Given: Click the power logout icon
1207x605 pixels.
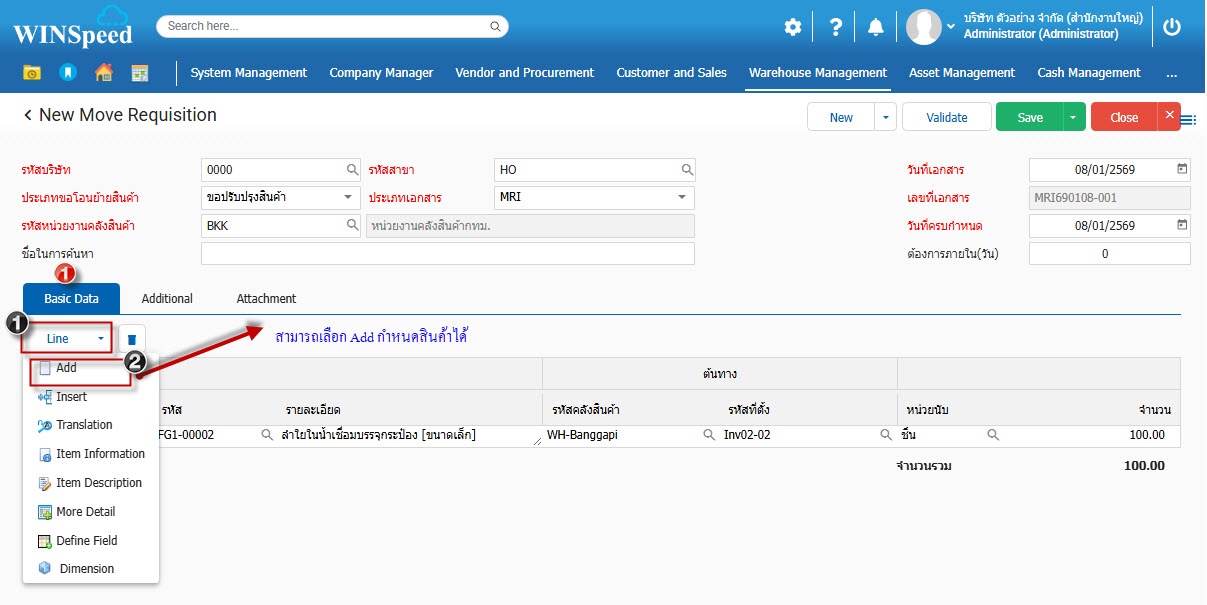Looking at the screenshot, I should 1172,27.
